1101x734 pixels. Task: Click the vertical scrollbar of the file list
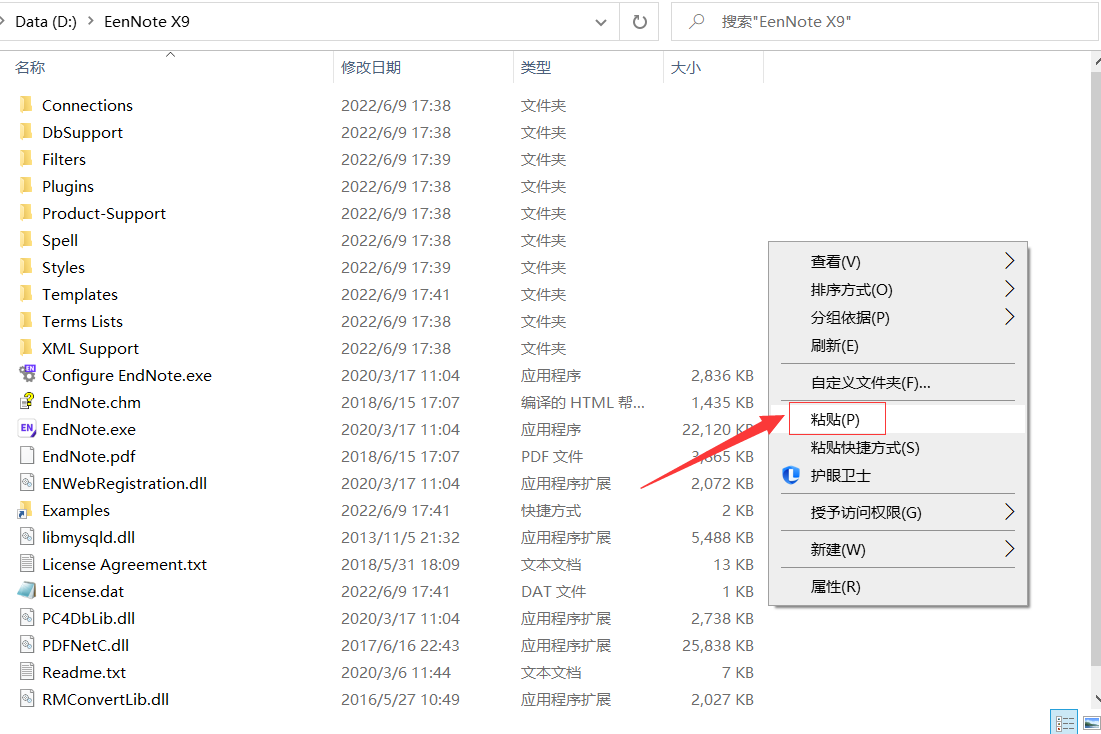(x=1097, y=369)
